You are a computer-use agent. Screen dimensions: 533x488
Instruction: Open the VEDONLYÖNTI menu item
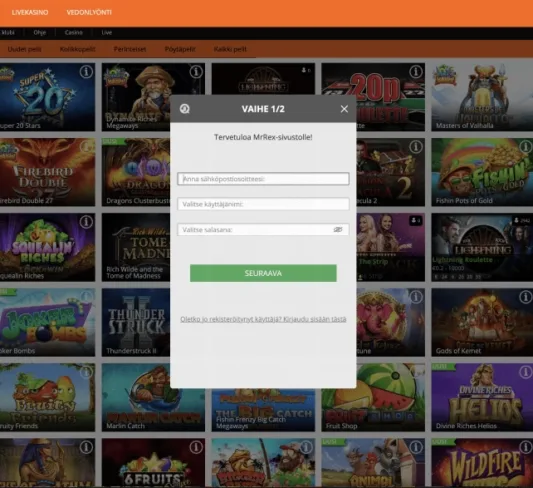coord(89,13)
